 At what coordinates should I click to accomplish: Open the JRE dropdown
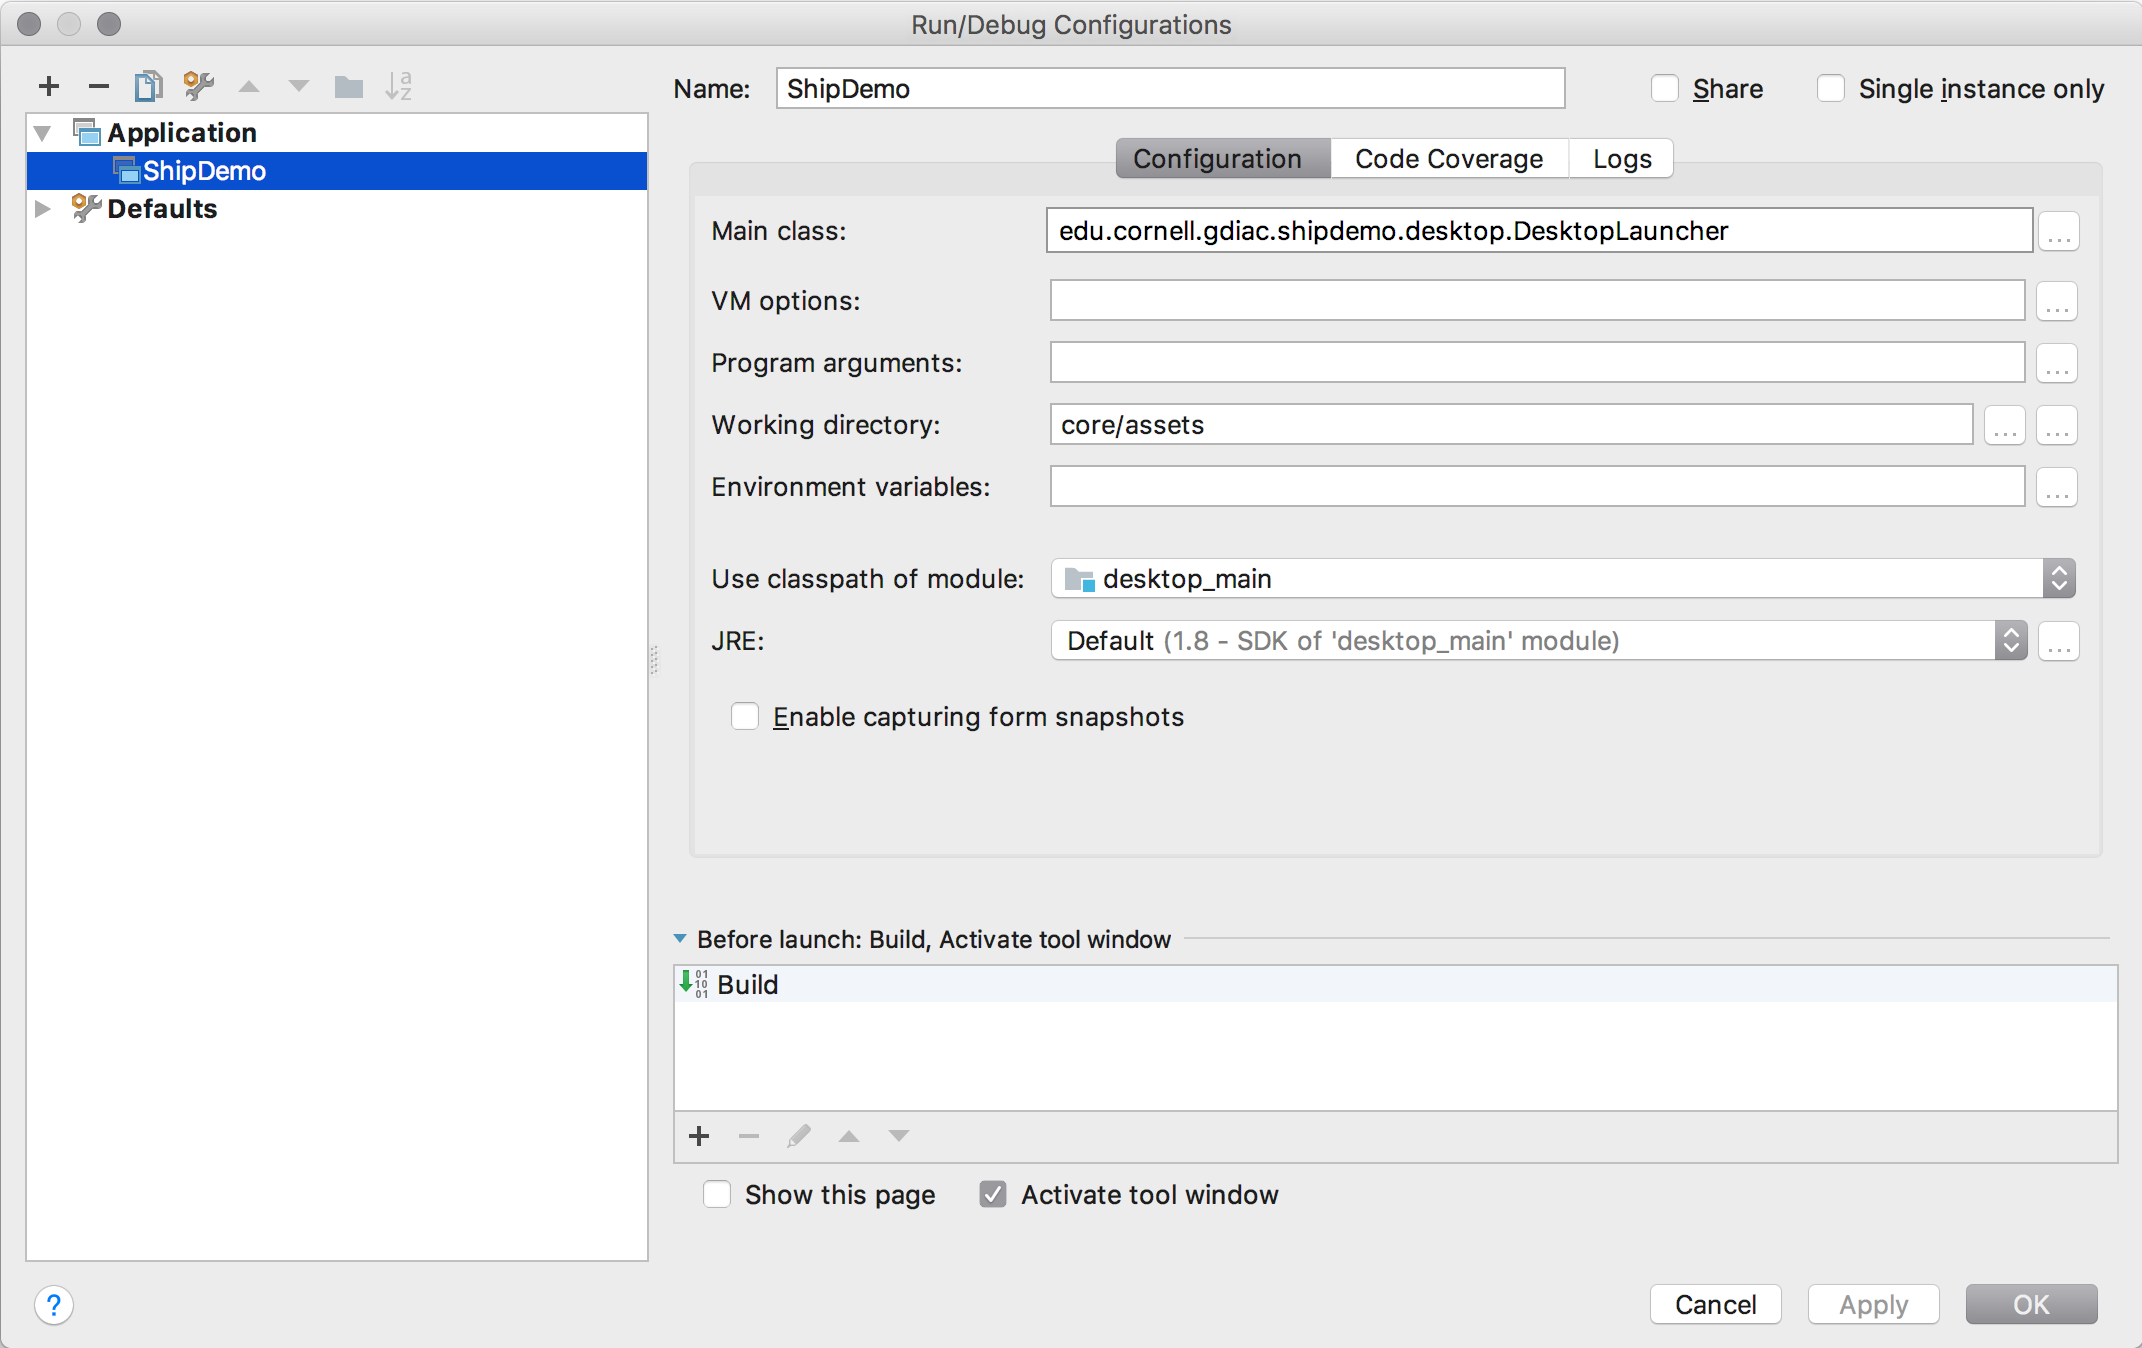tap(2010, 641)
